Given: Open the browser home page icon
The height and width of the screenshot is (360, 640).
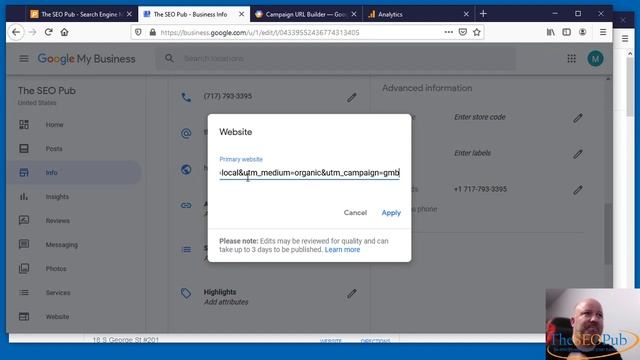Looking at the screenshot, I should 64,32.
